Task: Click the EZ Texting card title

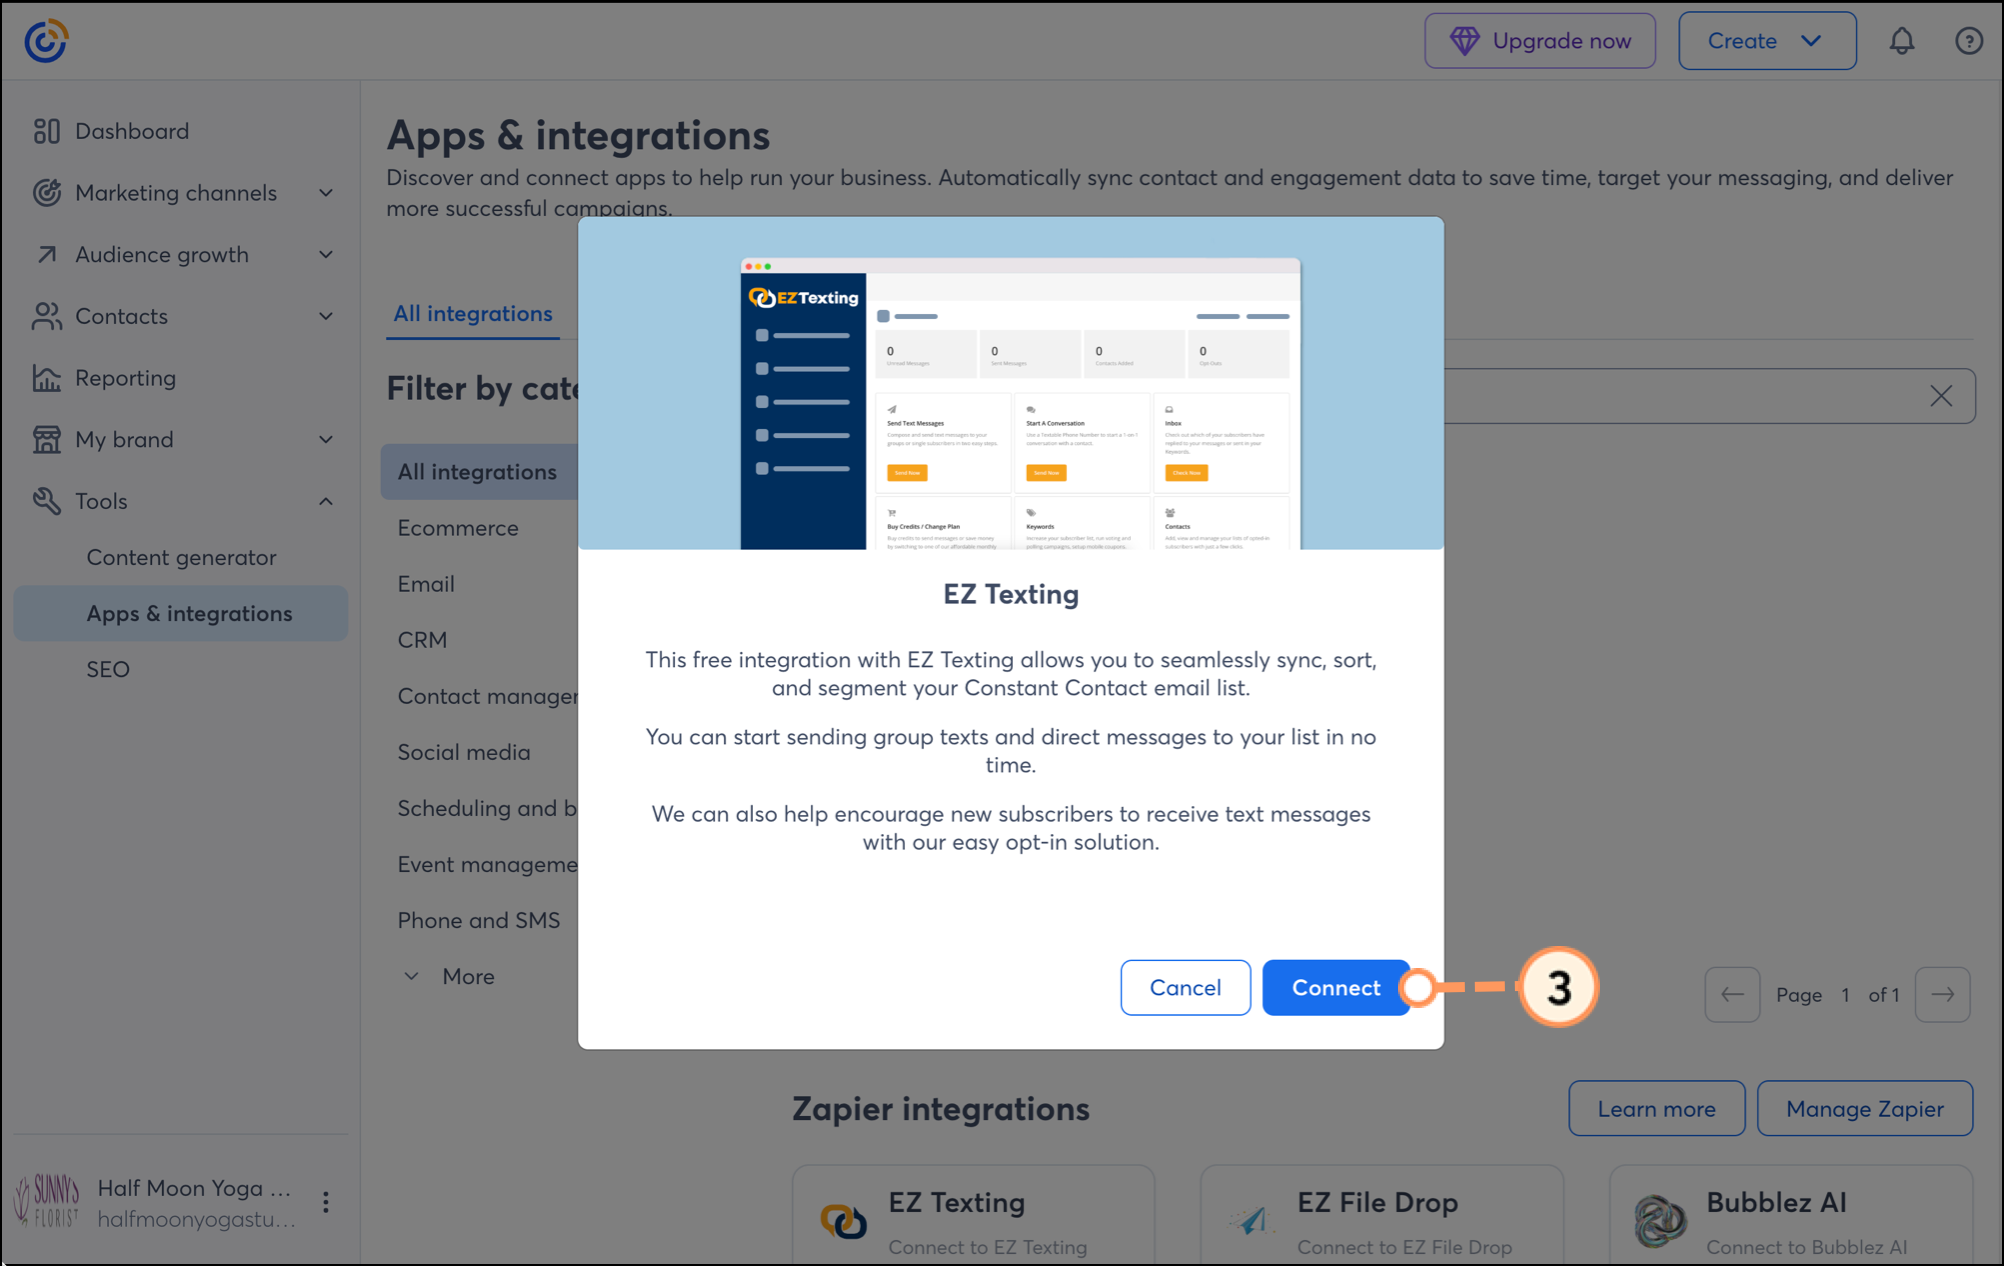Action: click(957, 1202)
